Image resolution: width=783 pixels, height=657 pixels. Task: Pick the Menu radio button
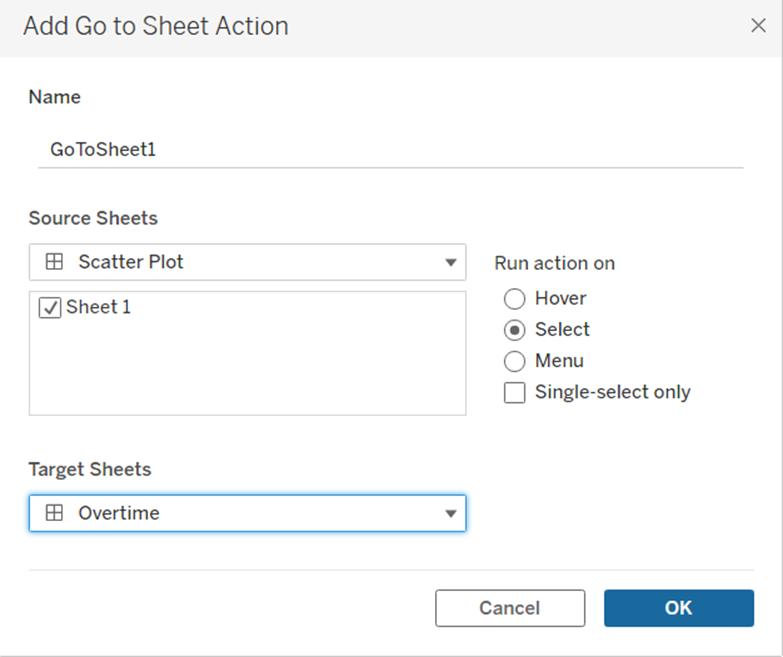[515, 361]
